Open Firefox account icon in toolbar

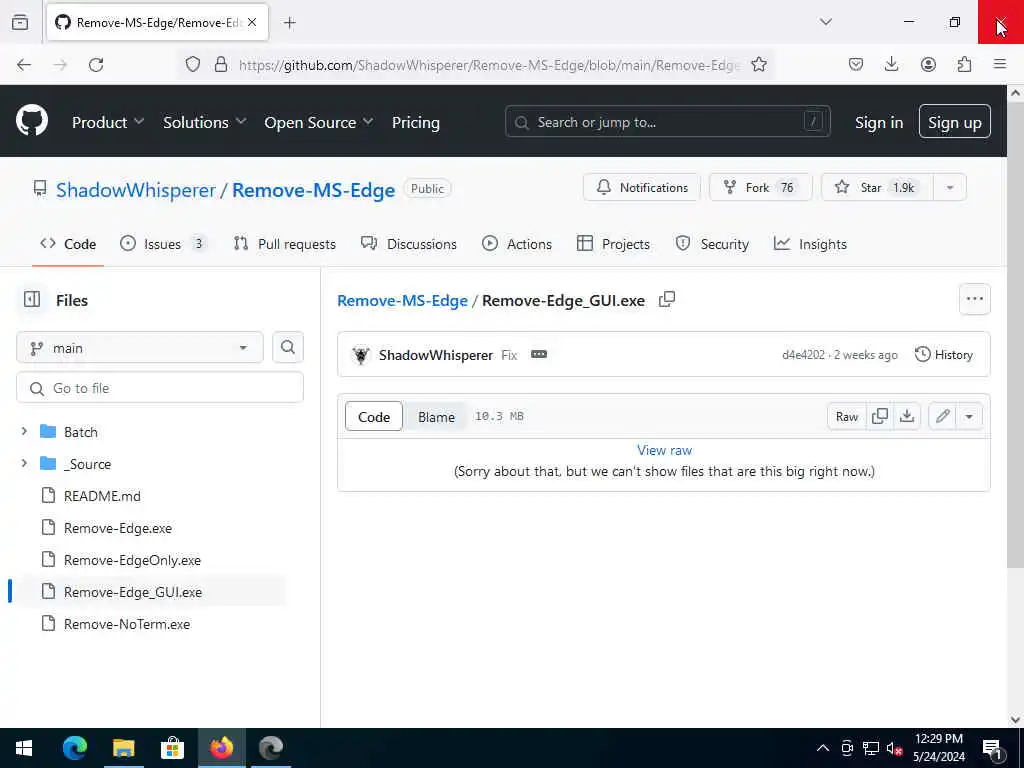pyautogui.click(x=928, y=64)
